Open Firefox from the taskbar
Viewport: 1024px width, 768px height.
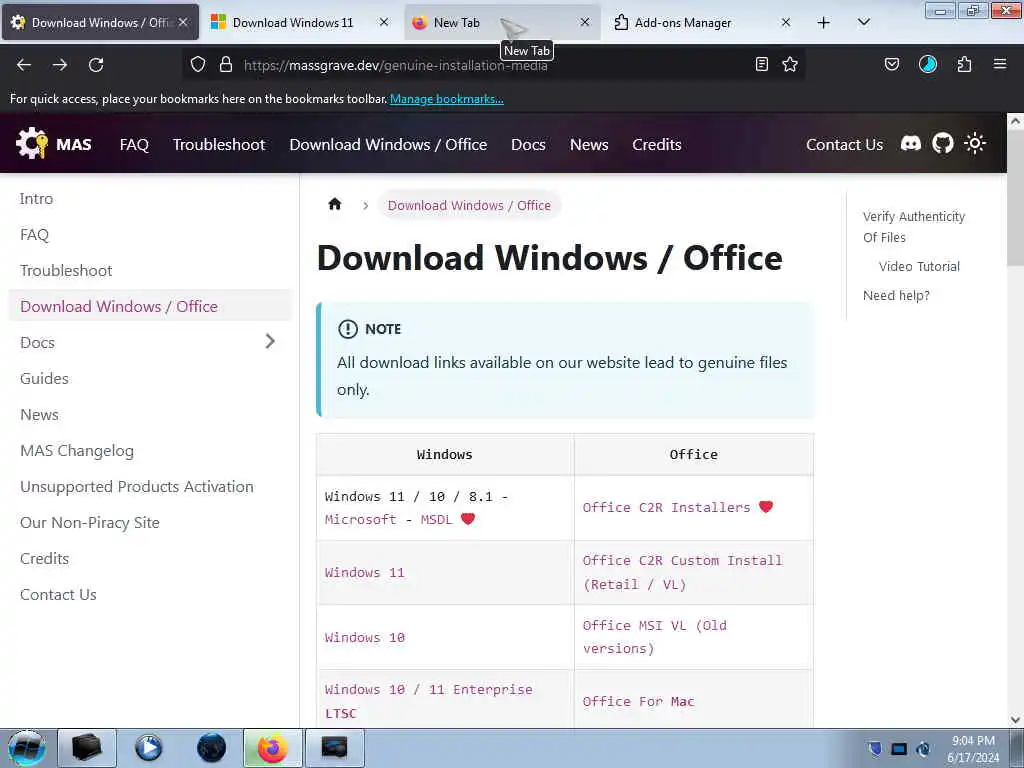tap(272, 748)
